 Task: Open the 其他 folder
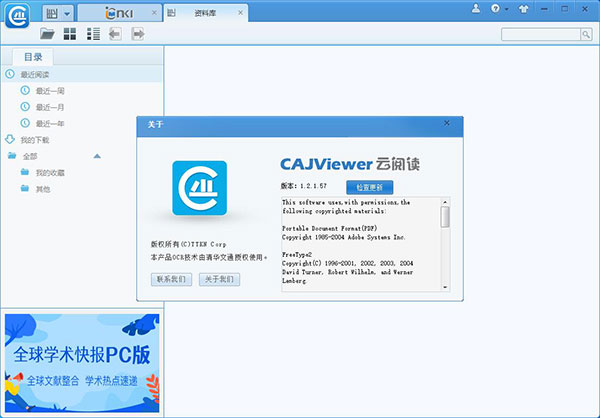(x=43, y=189)
